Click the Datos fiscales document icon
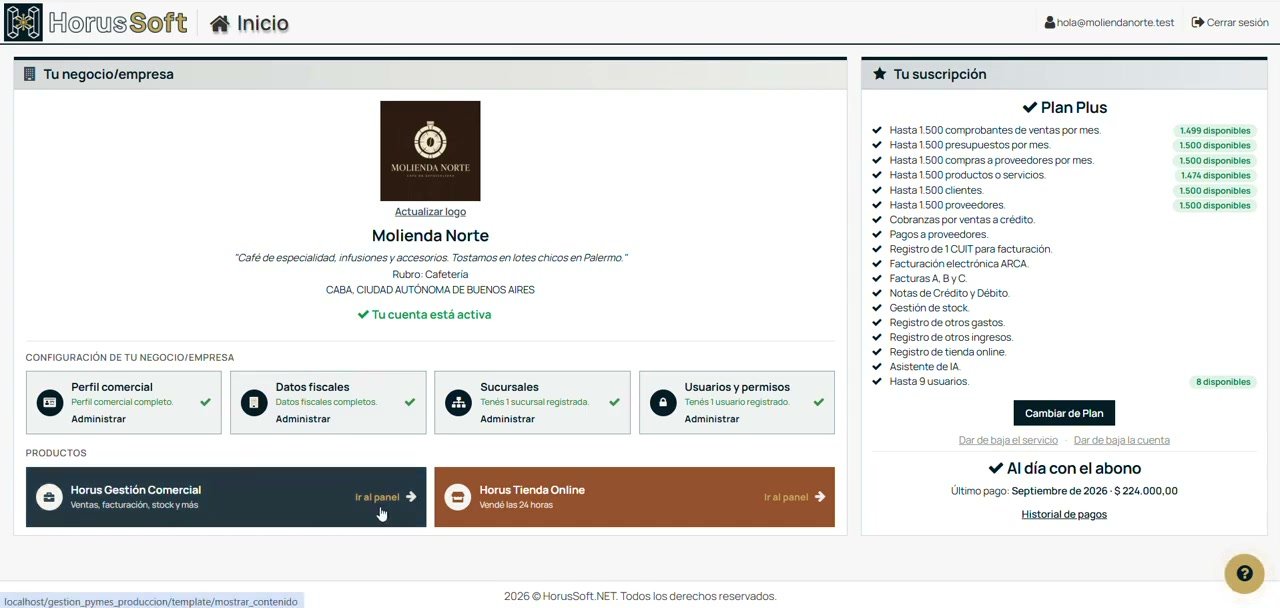The image size is (1280, 608). (x=254, y=402)
